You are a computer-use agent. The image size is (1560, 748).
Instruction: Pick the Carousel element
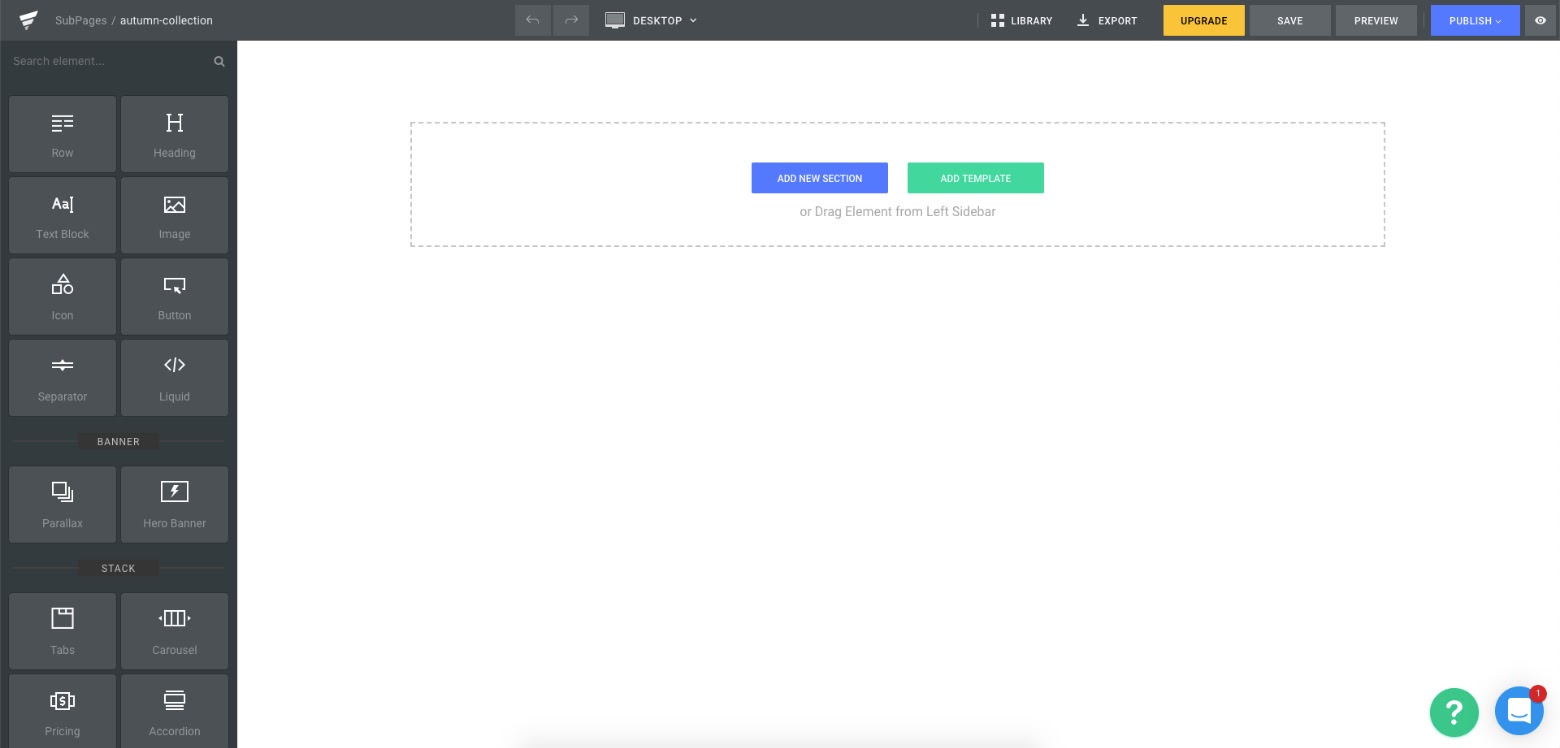(x=174, y=631)
